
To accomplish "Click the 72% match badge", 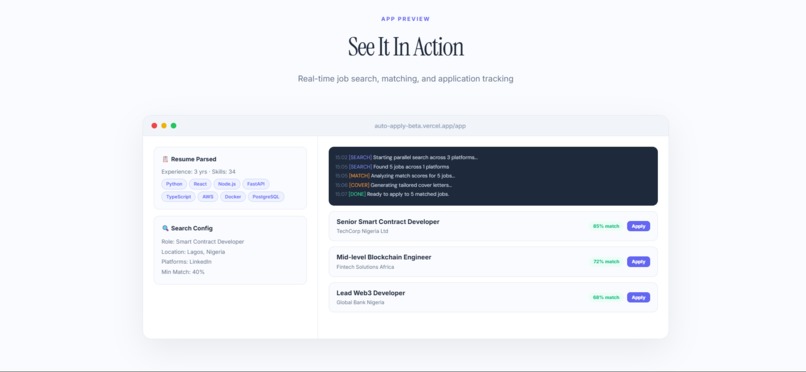I will click(x=606, y=262).
